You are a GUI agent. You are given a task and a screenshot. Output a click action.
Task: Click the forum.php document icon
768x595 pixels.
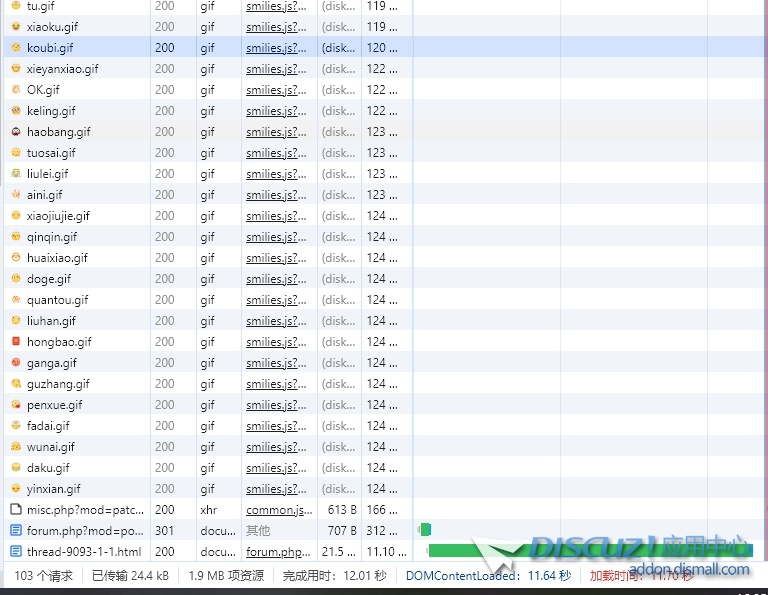pos(16,530)
